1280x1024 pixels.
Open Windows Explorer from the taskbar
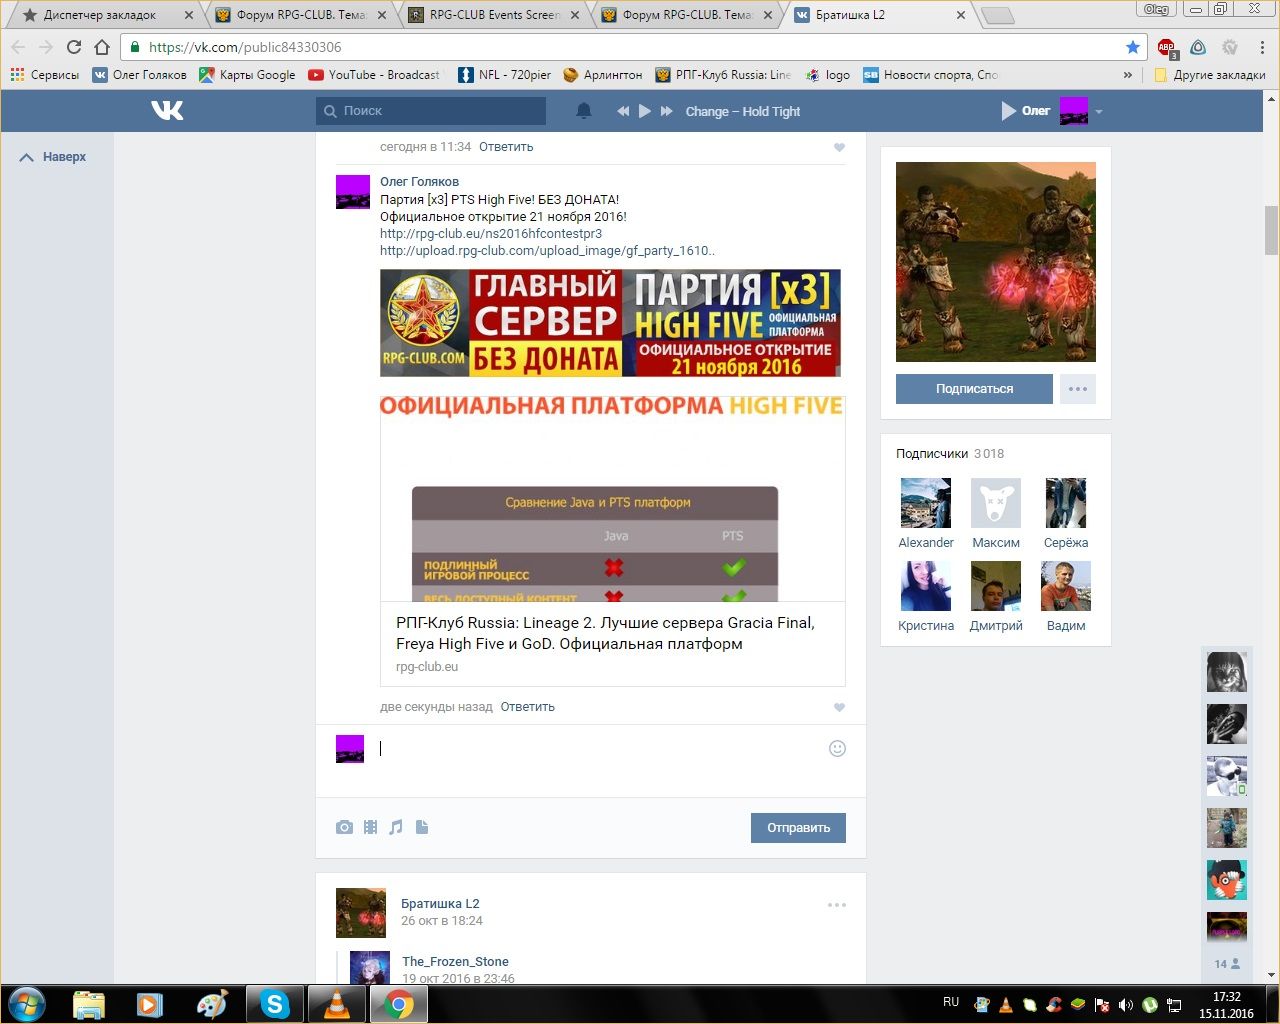[89, 1003]
